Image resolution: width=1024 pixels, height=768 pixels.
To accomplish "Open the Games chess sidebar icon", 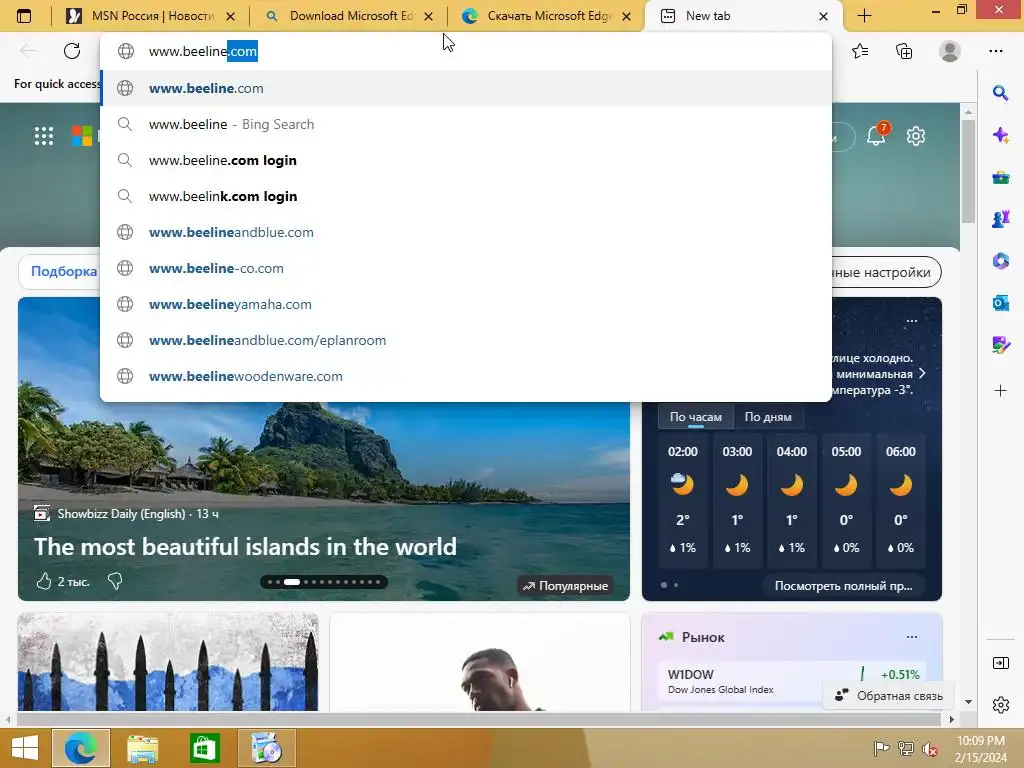I will point(1000,219).
